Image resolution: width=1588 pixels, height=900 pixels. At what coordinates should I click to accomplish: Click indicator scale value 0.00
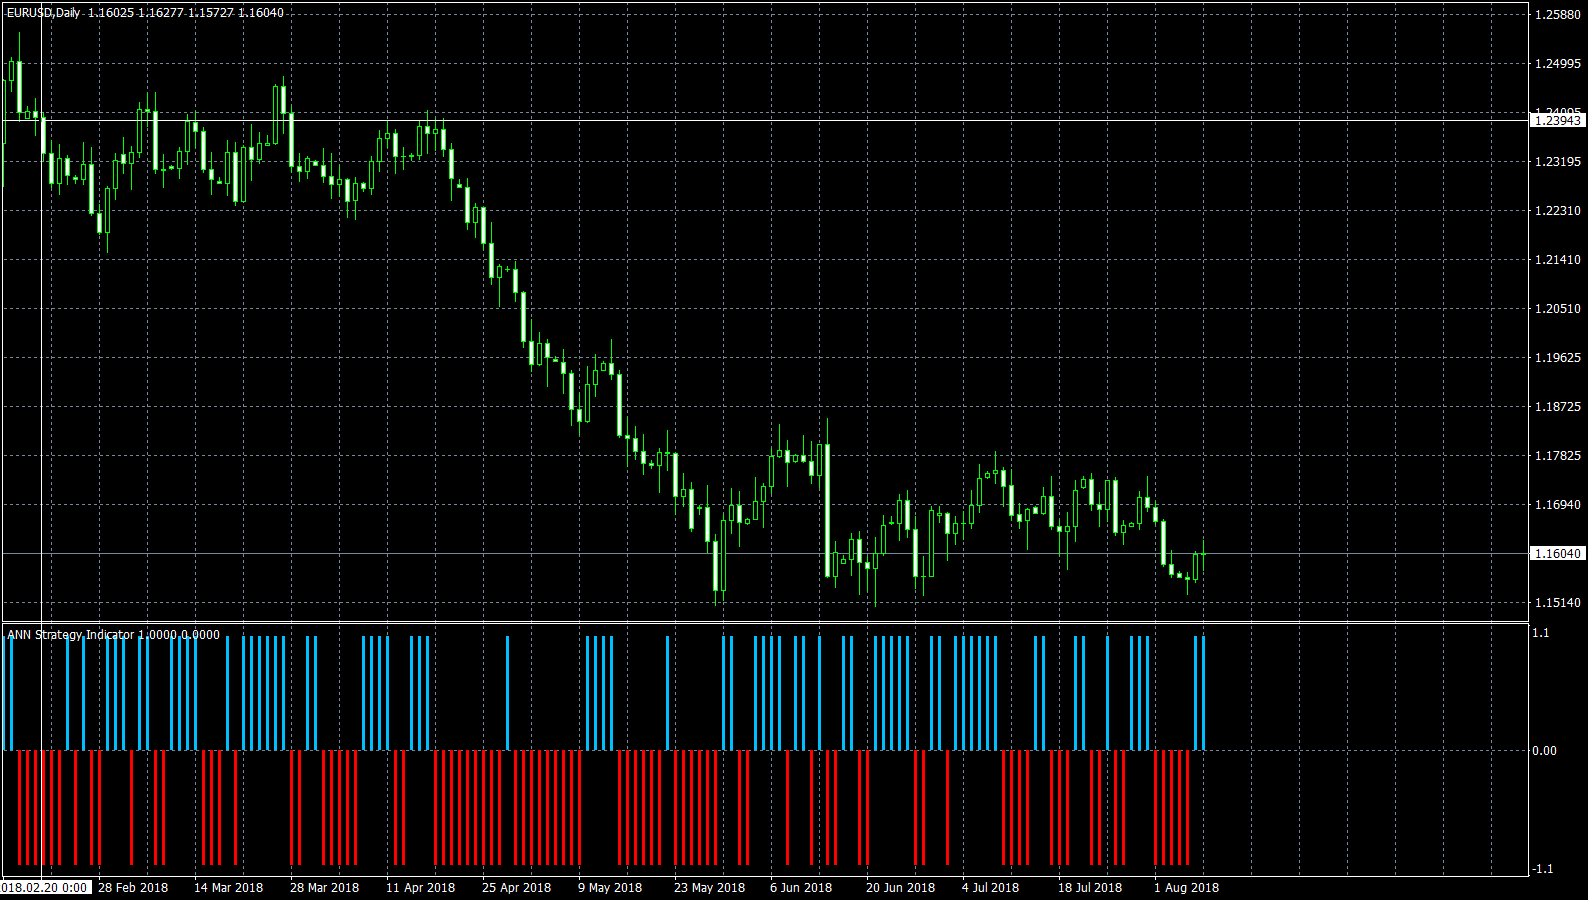coord(1544,751)
